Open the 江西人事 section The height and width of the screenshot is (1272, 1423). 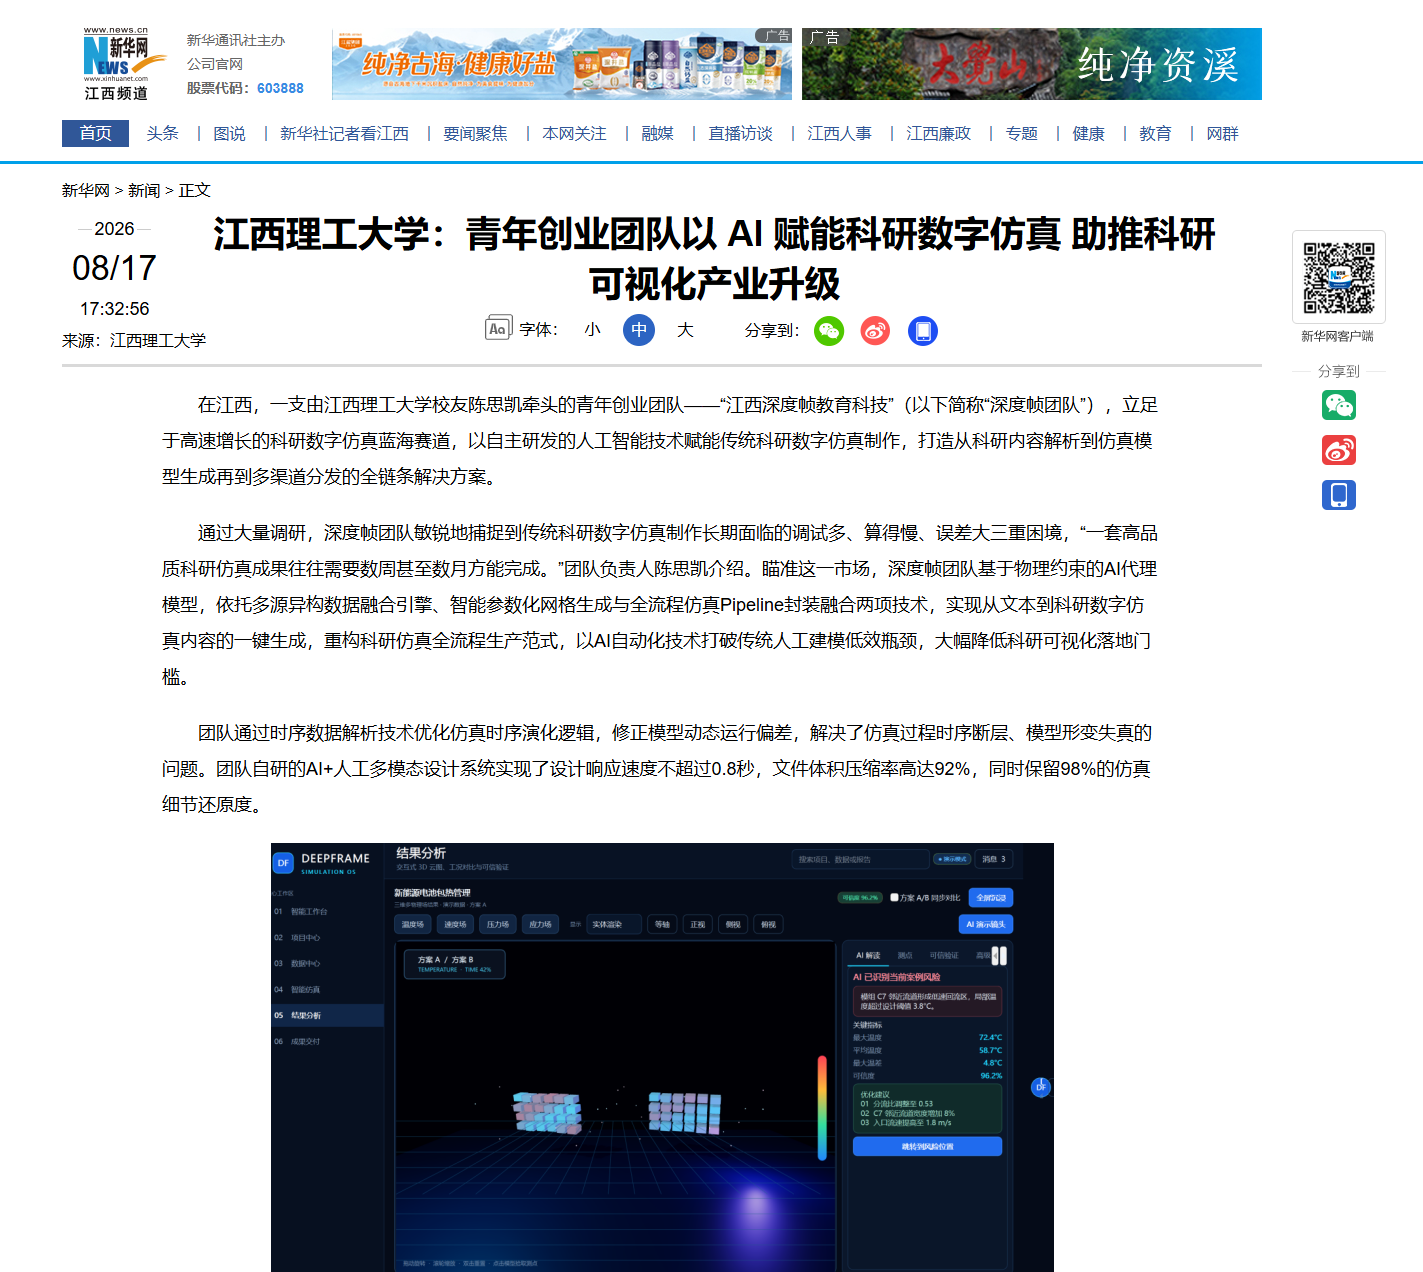coord(839,133)
